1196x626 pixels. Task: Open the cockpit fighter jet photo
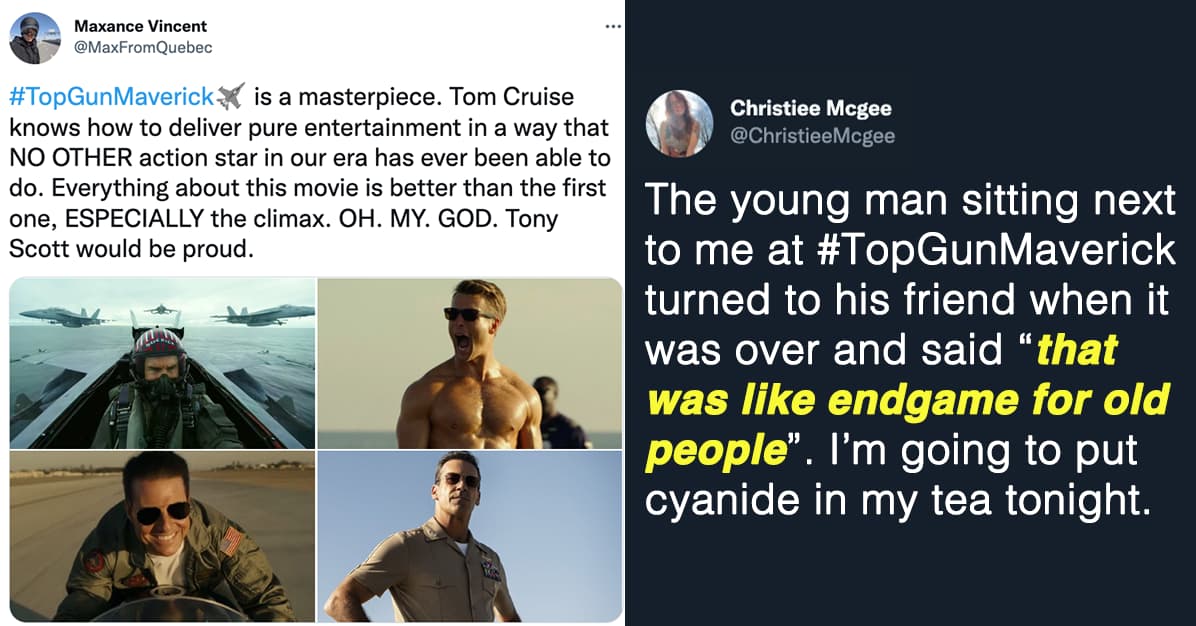(x=160, y=362)
